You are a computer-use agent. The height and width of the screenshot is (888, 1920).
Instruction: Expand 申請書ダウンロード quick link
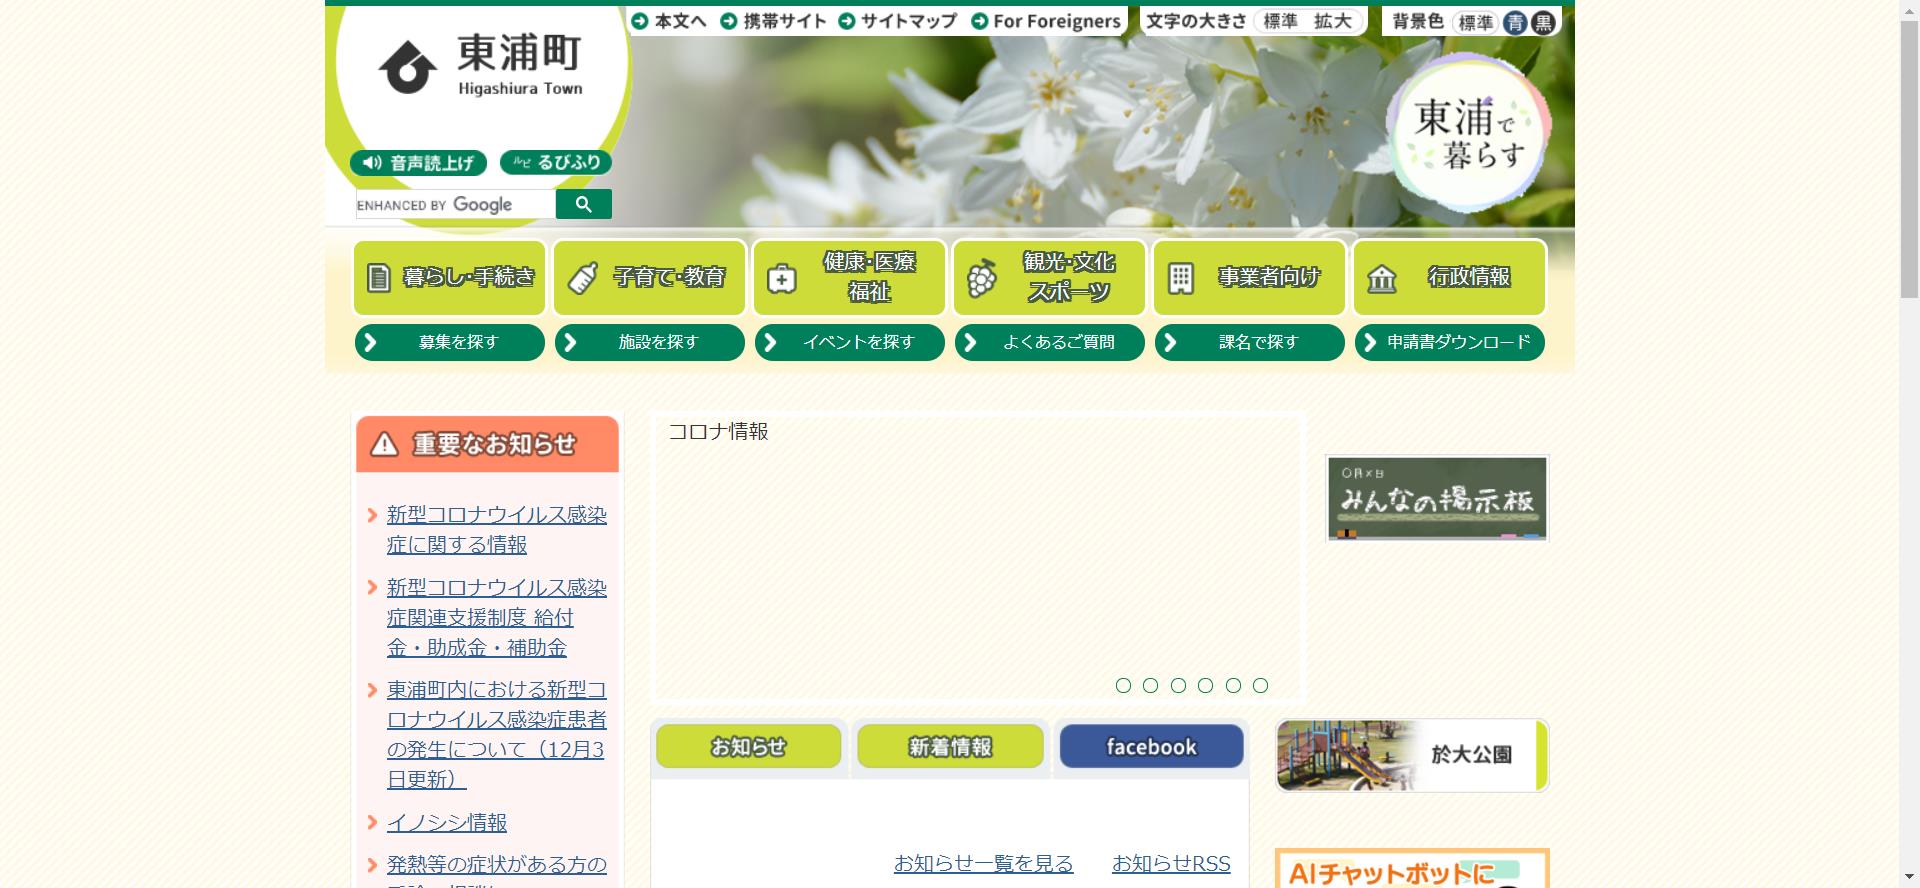1450,342
